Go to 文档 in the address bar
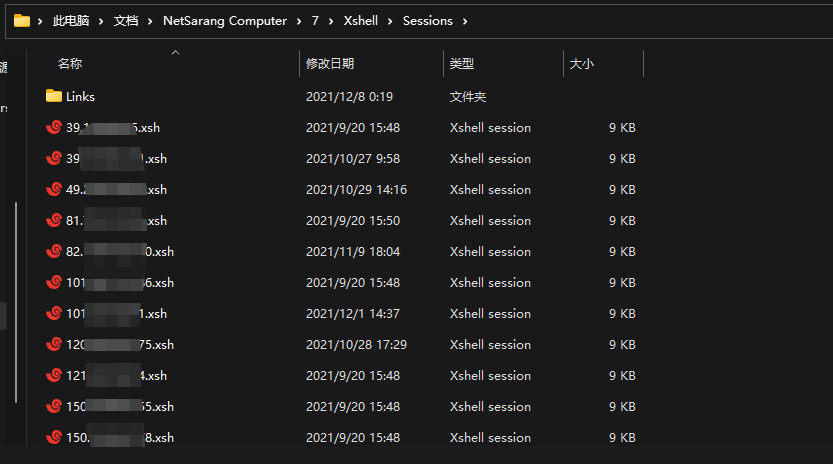833x464 pixels. point(126,21)
